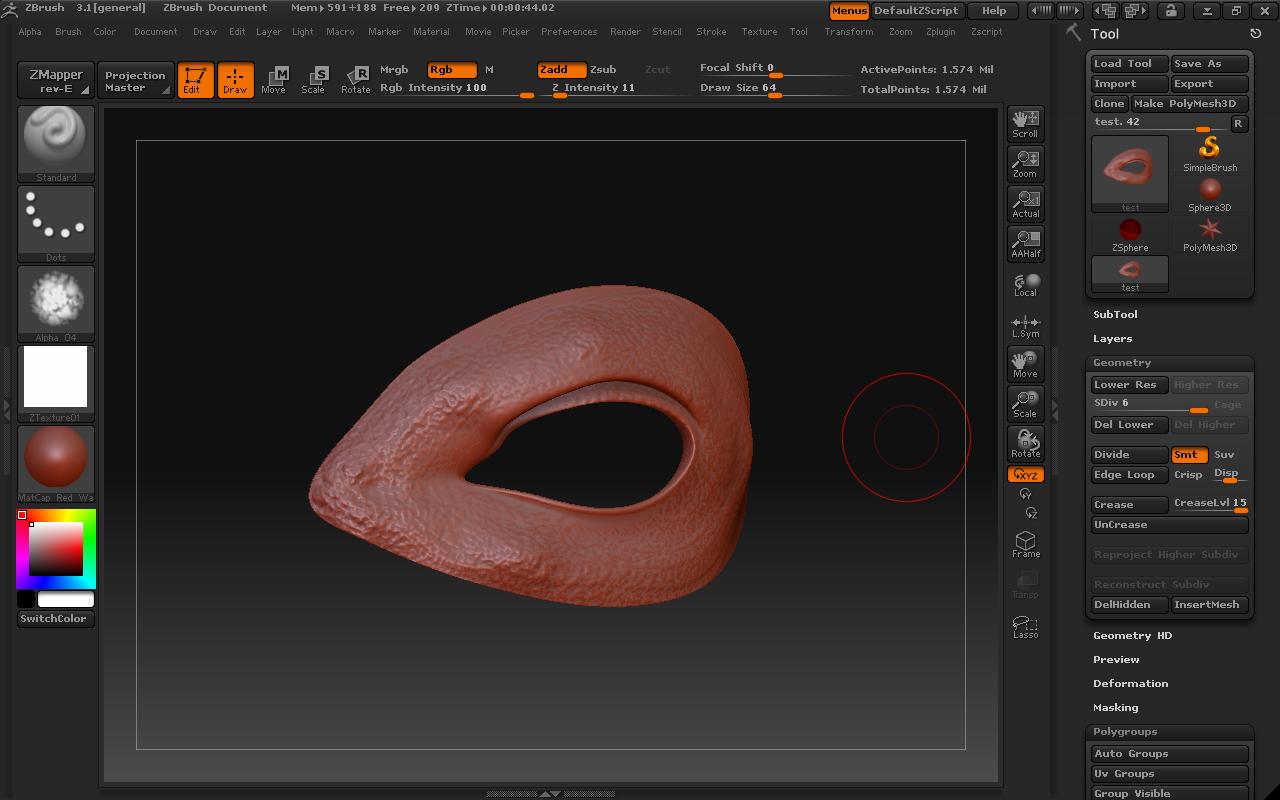Open the Transform menu
The image size is (1280, 800).
pos(848,32)
